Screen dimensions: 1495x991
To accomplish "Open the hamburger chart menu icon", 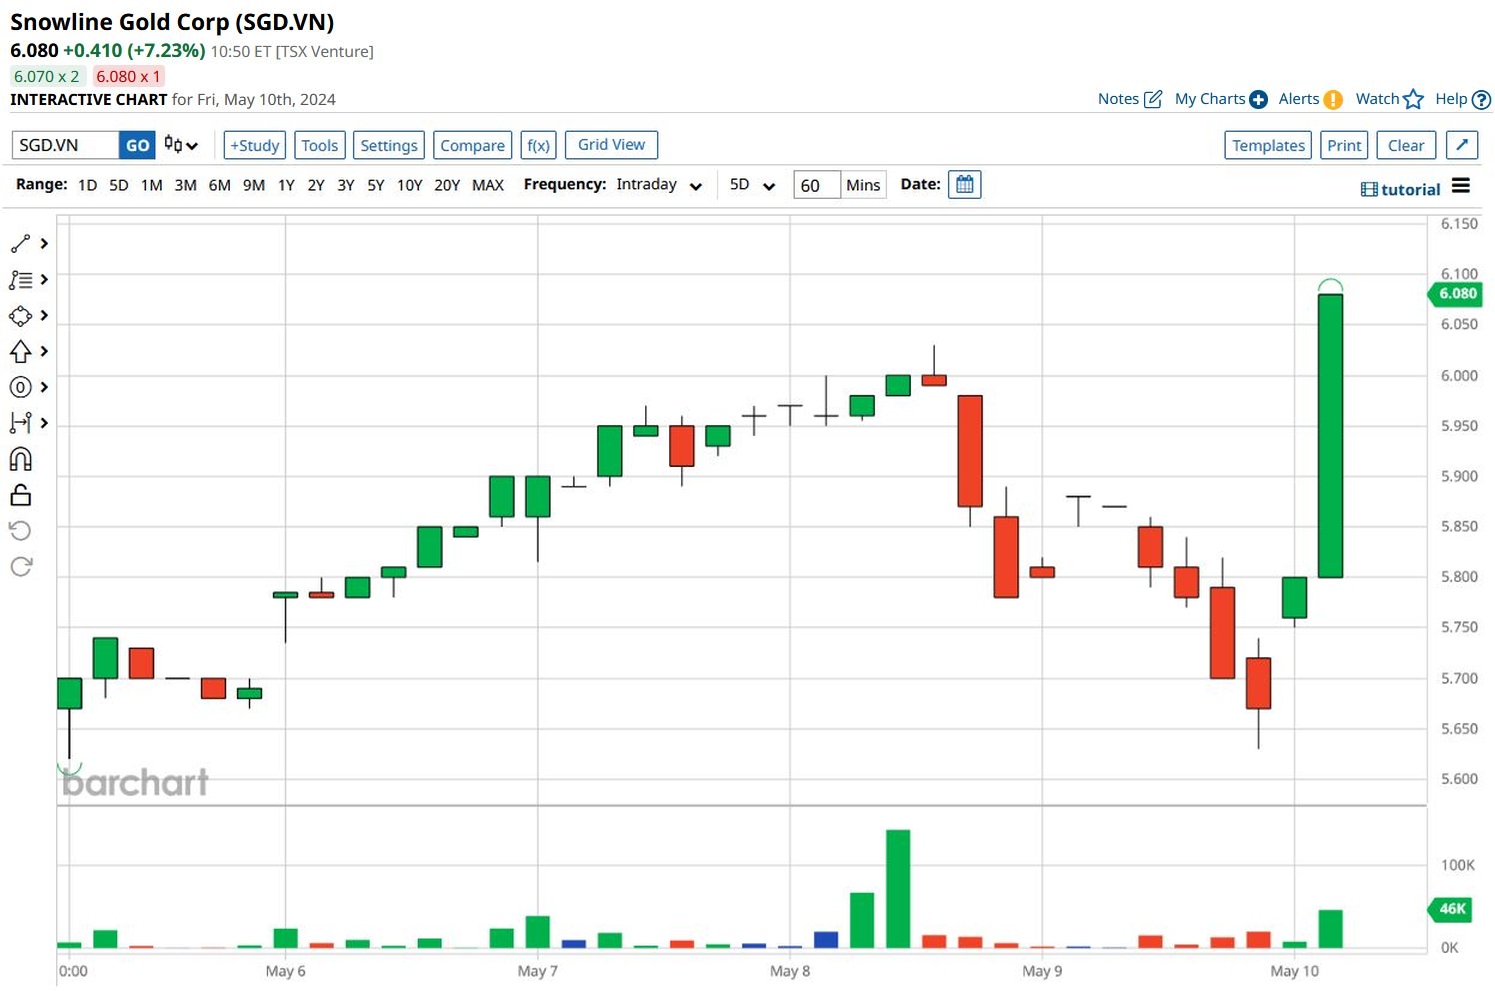I will 1461,186.
